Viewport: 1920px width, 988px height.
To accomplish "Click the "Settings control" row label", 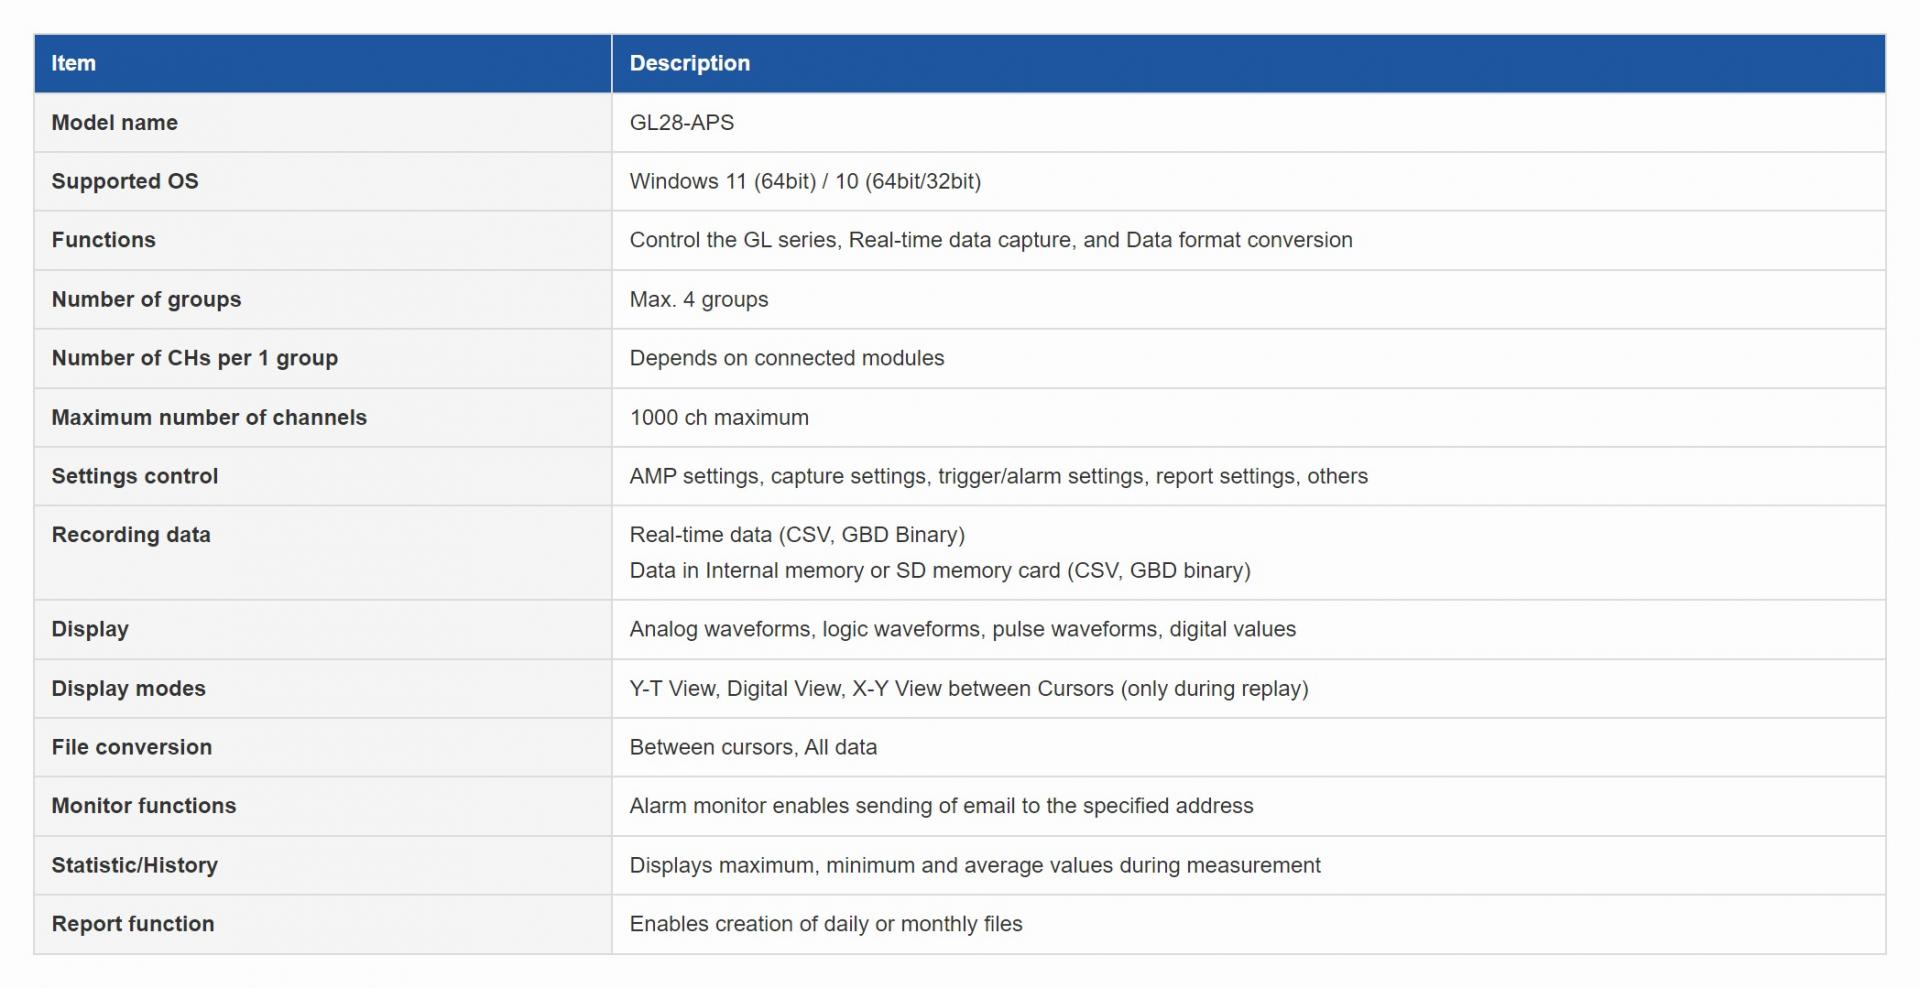I will coord(134,476).
